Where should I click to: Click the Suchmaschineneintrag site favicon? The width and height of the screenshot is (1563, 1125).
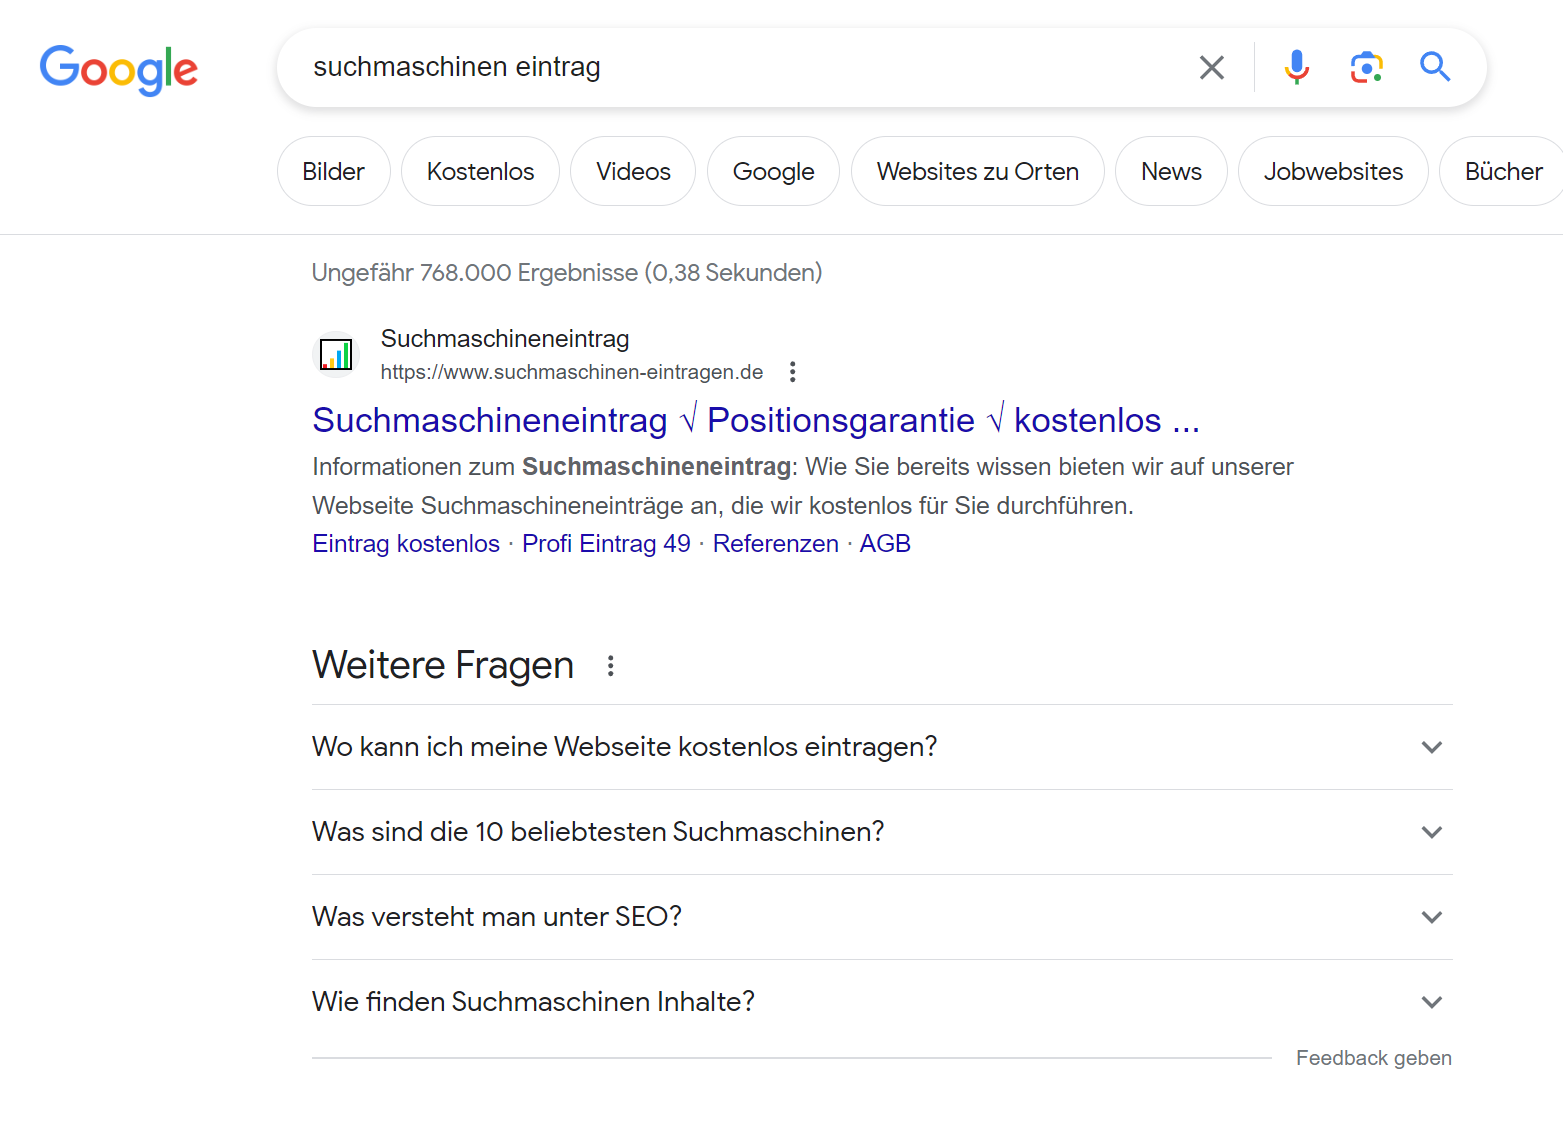[336, 355]
